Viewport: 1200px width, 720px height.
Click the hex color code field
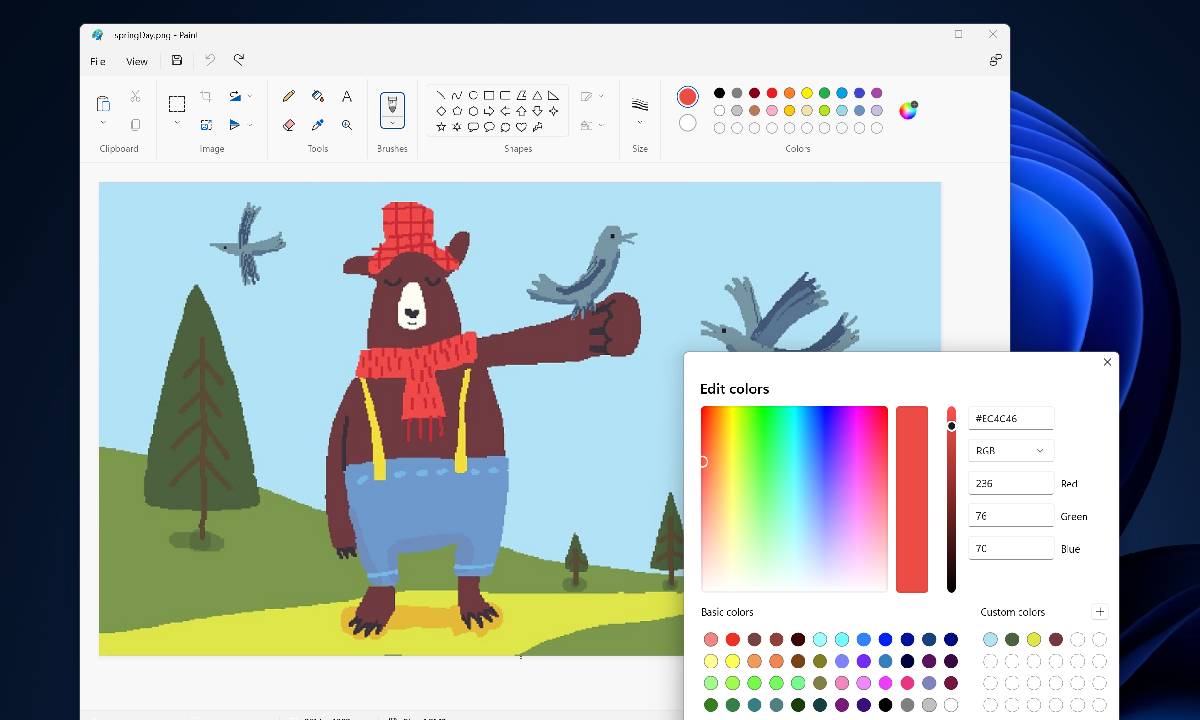click(1010, 418)
